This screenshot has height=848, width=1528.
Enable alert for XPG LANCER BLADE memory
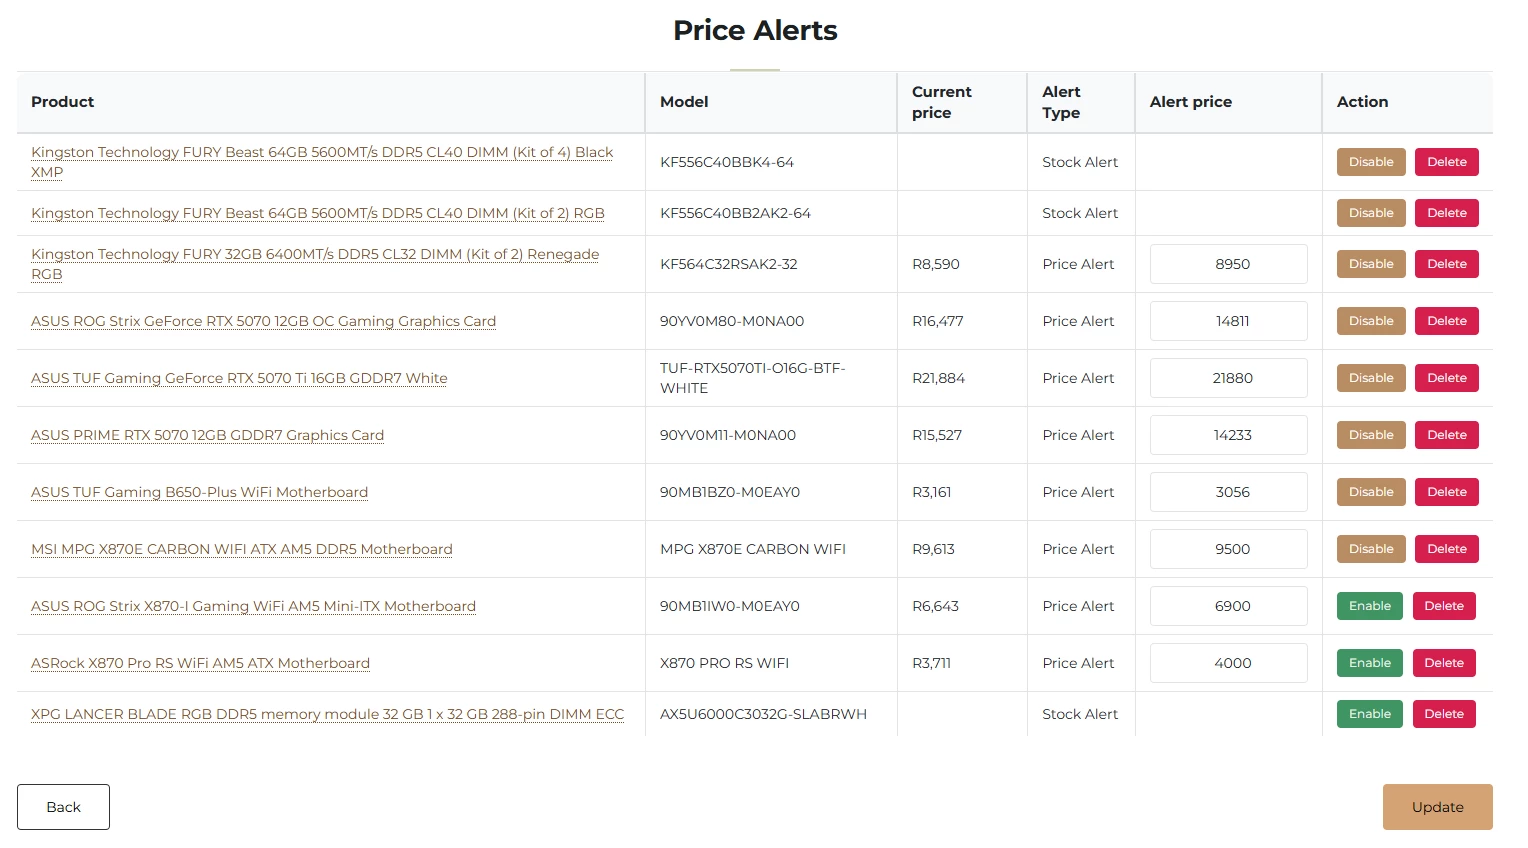[1370, 714]
